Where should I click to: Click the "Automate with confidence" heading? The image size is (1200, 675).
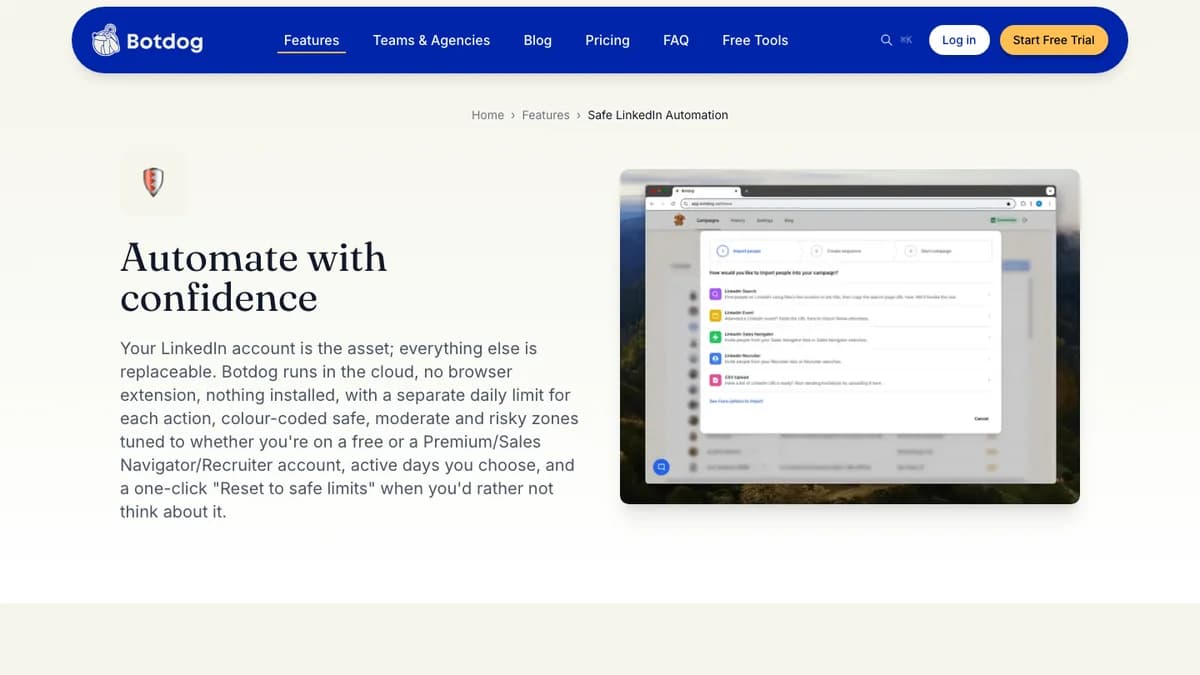pos(253,278)
